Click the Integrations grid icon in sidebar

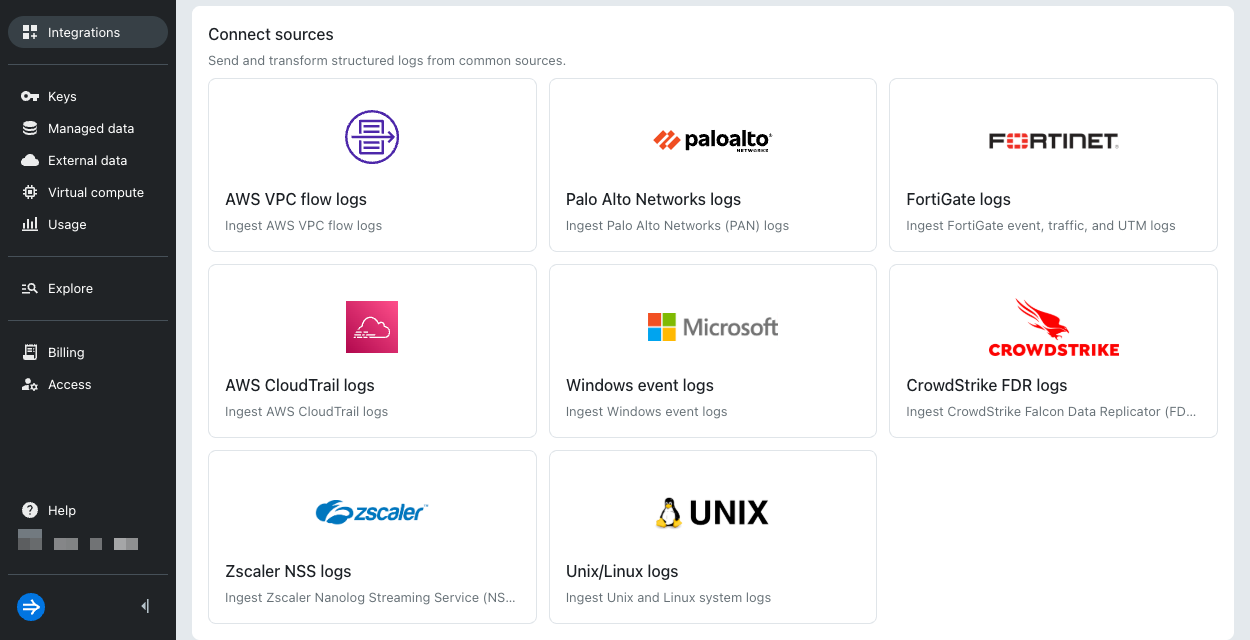(x=30, y=32)
